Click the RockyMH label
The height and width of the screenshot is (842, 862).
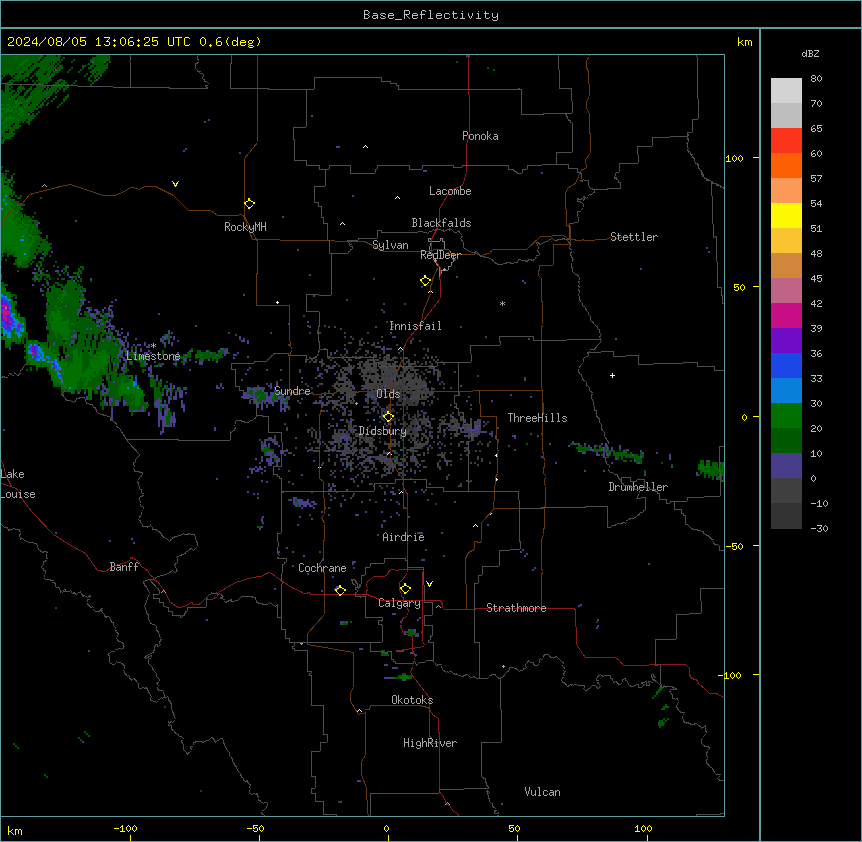(245, 227)
